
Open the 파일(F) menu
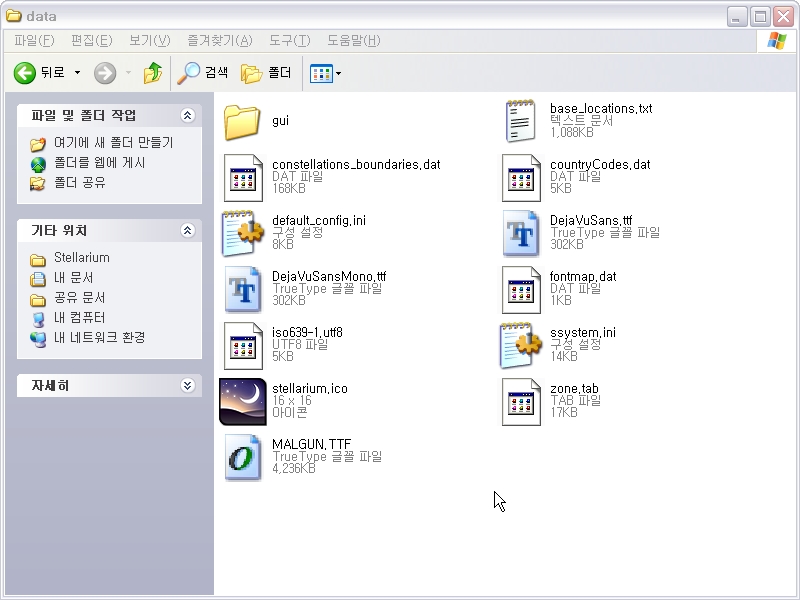(34, 40)
